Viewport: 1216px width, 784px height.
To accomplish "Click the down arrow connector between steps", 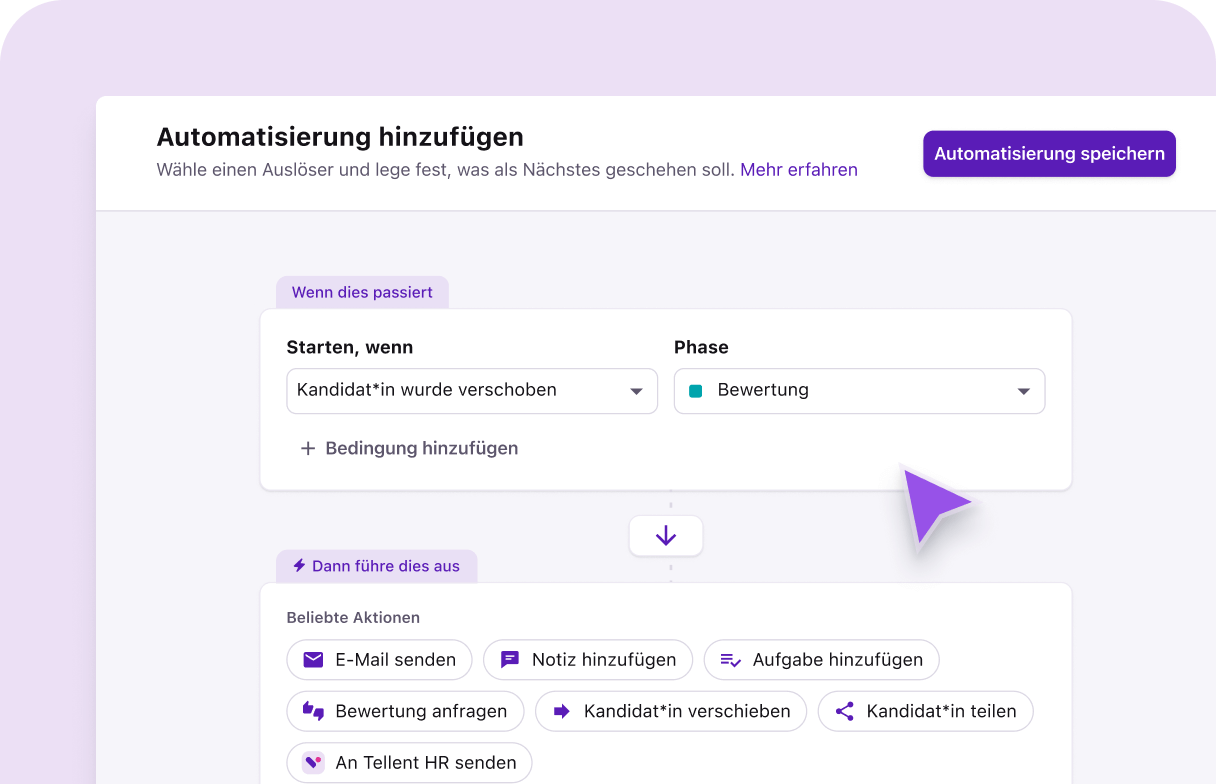I will coord(666,536).
